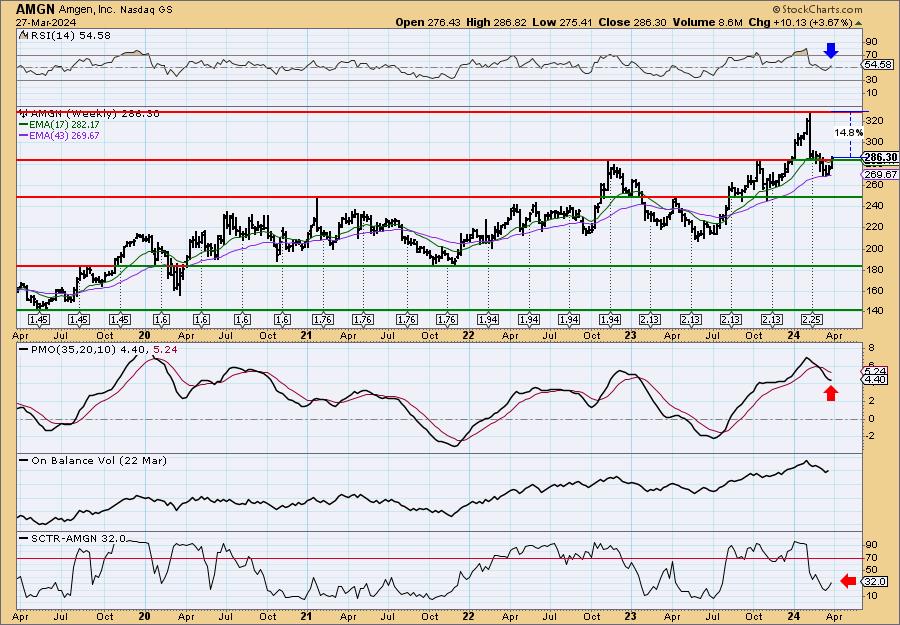Click the 14.8% upside target label

click(848, 133)
